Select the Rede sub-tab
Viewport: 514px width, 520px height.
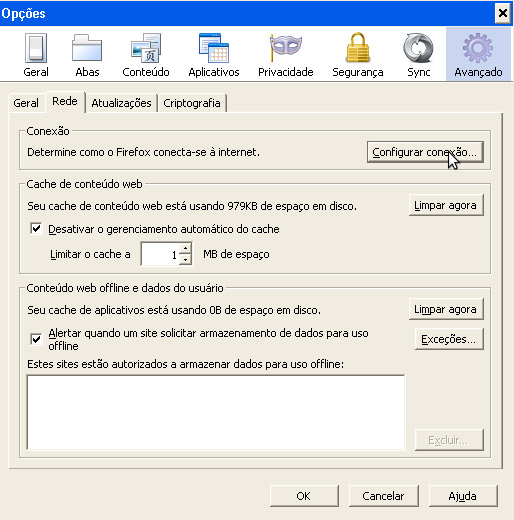[65, 102]
